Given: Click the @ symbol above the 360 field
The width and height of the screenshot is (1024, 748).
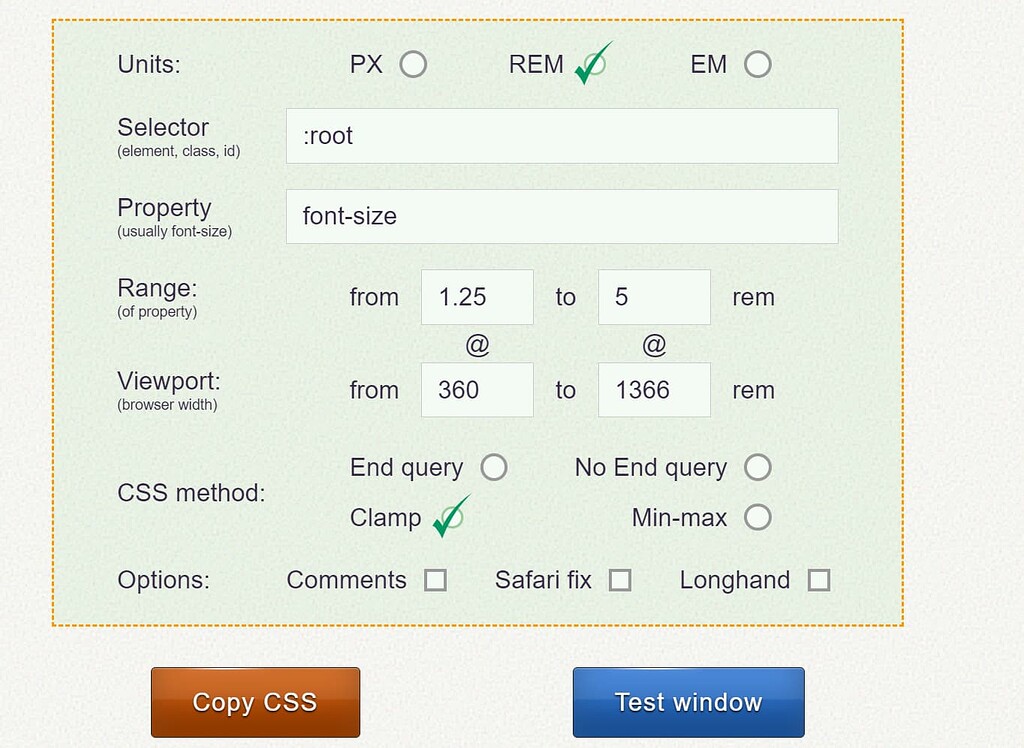Looking at the screenshot, I should pyautogui.click(x=477, y=344).
